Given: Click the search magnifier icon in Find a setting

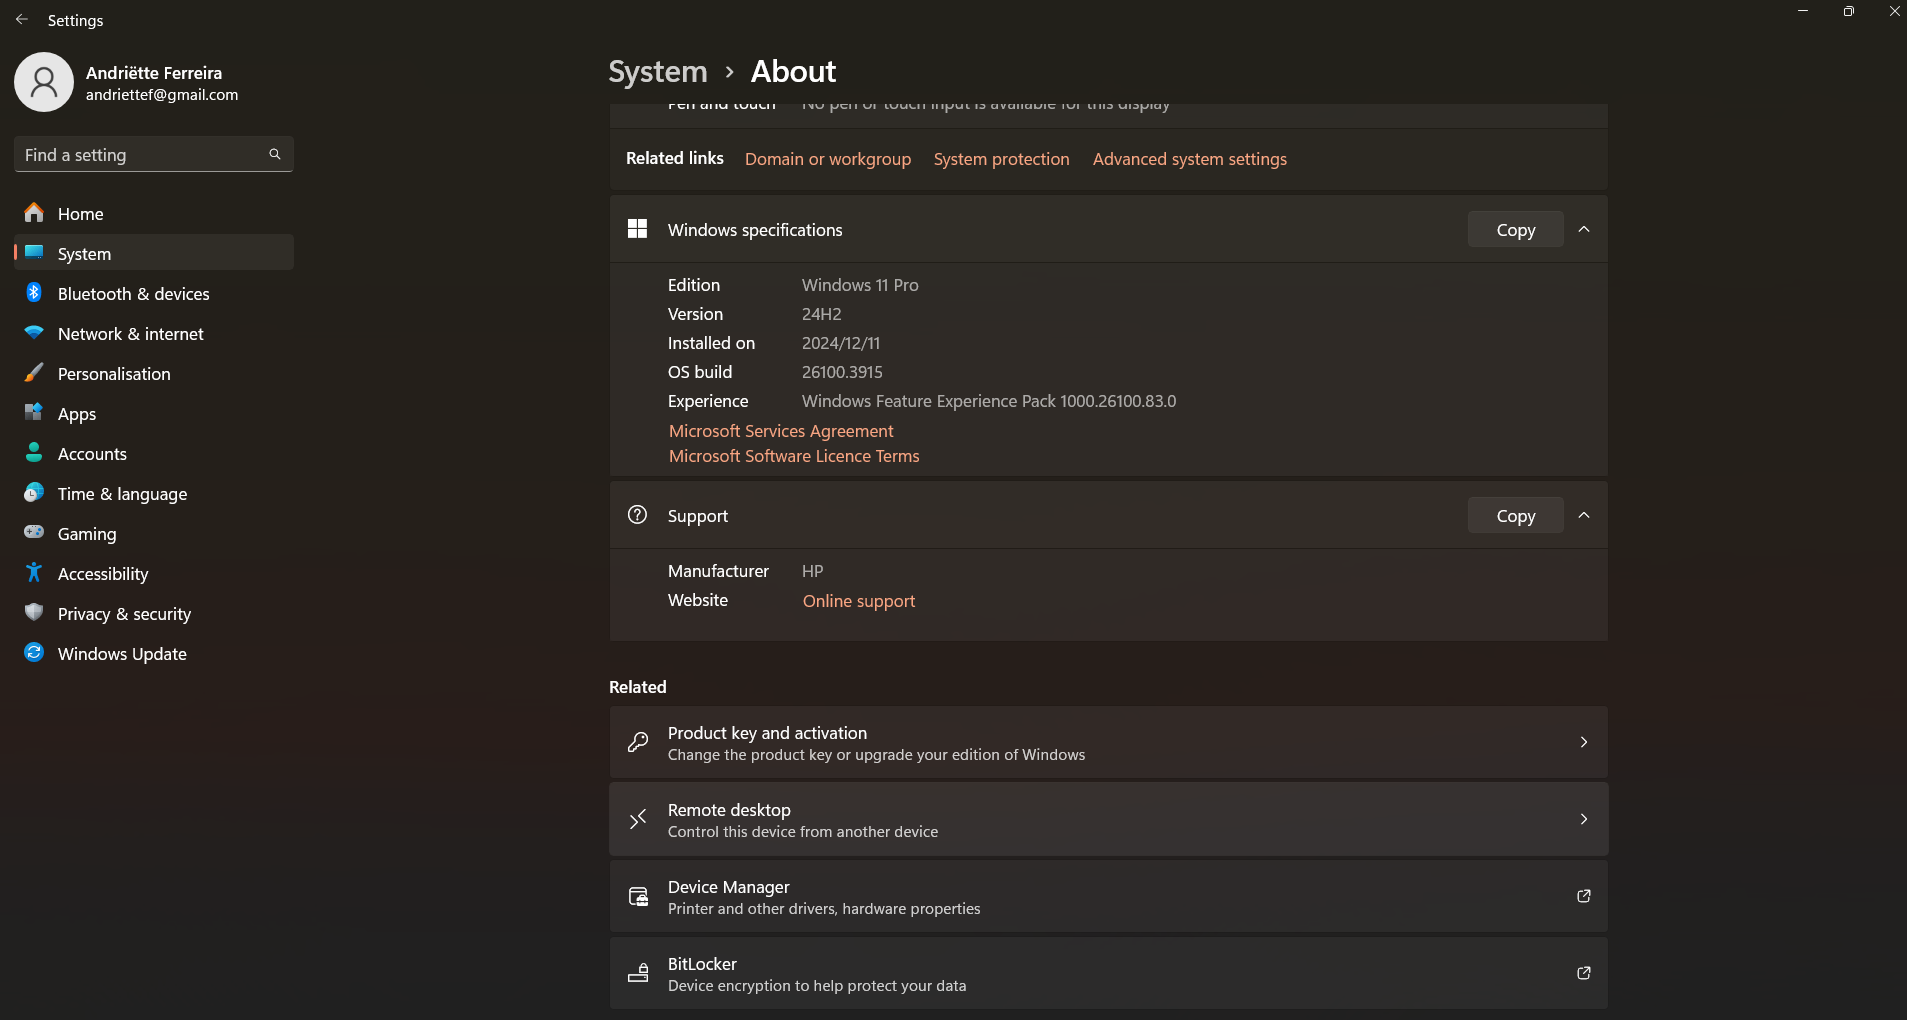Looking at the screenshot, I should [275, 154].
